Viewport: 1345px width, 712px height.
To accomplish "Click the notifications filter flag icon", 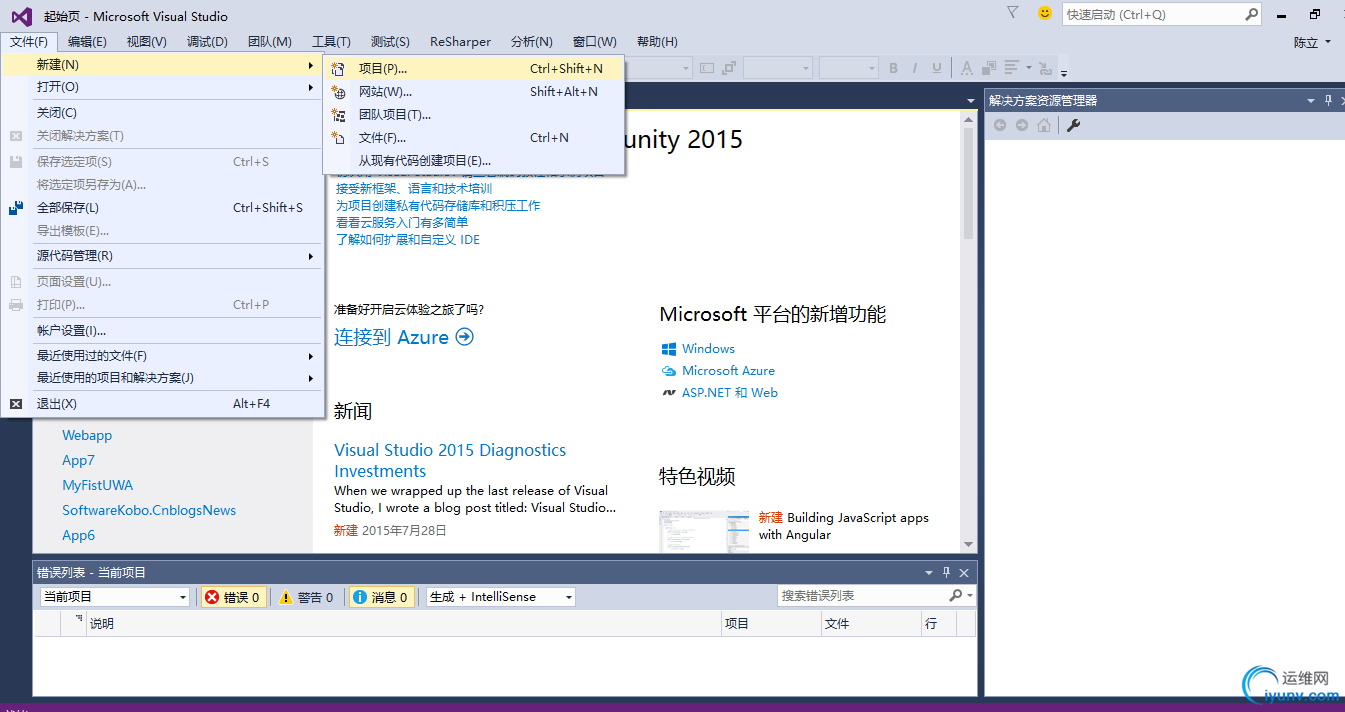I will click(1012, 13).
